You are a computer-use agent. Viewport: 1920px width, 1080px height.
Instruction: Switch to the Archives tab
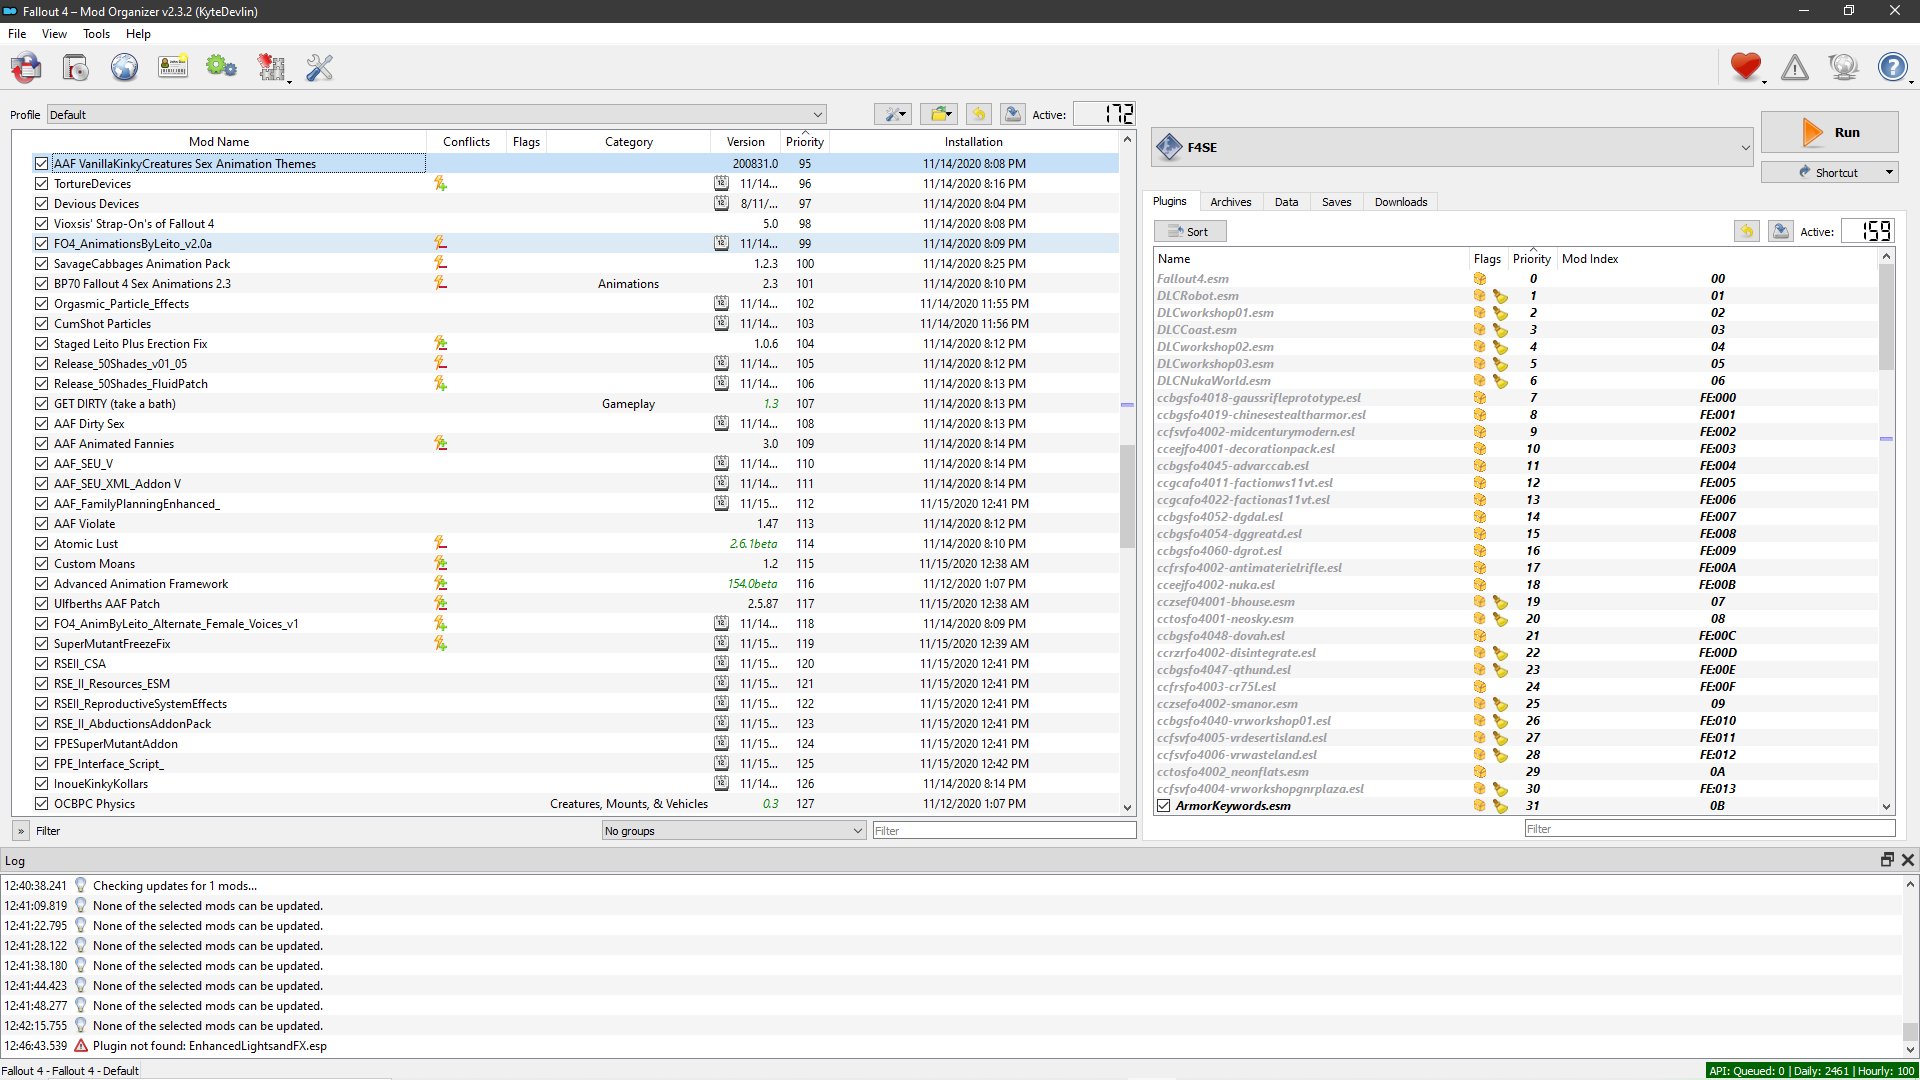pyautogui.click(x=1231, y=202)
